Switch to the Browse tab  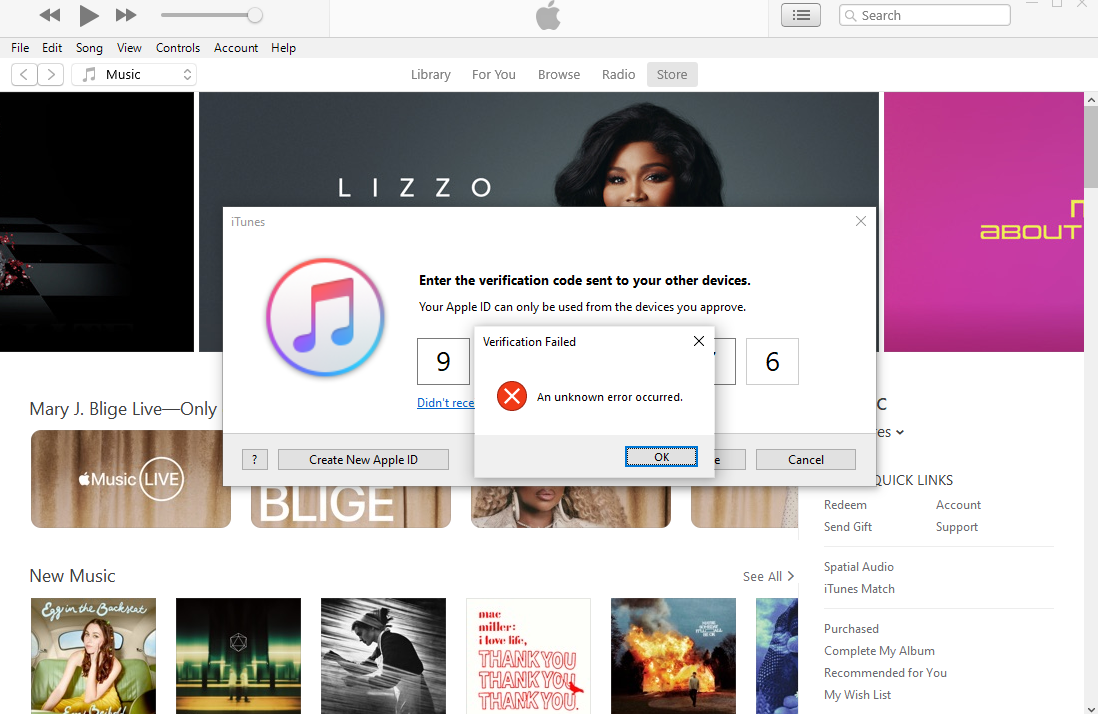tap(559, 74)
